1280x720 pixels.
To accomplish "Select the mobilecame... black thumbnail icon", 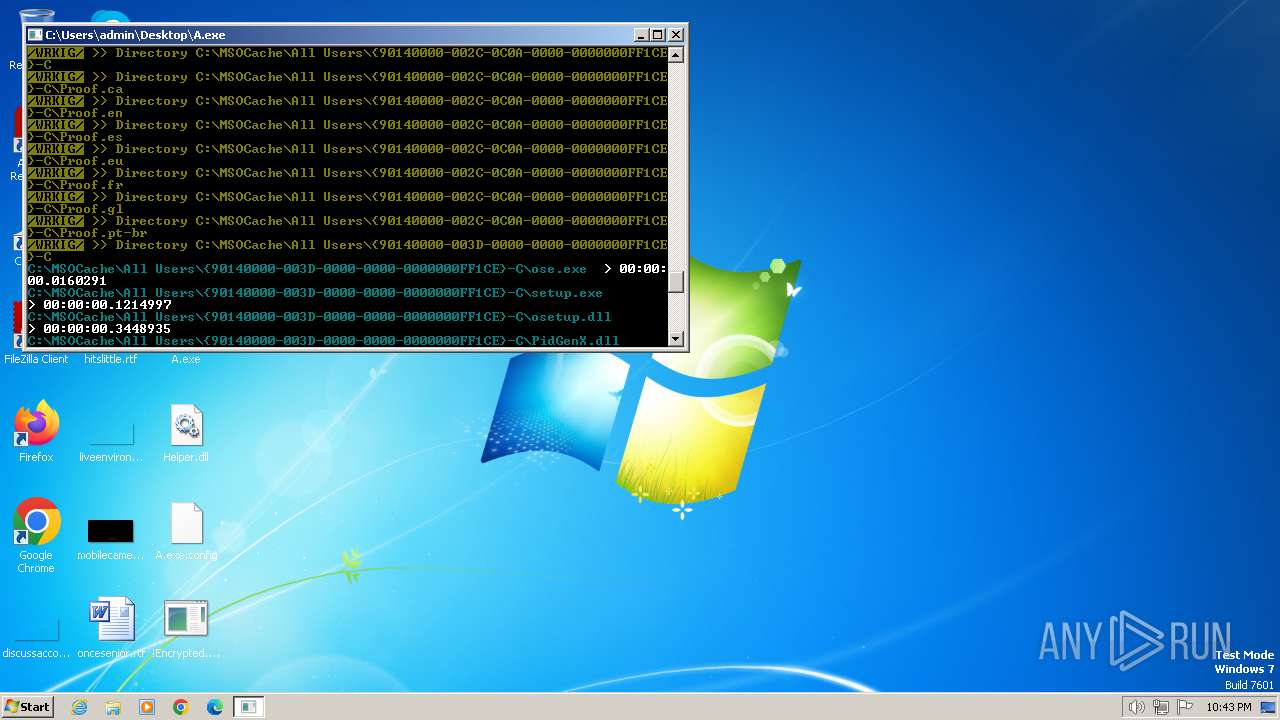I will (x=111, y=530).
